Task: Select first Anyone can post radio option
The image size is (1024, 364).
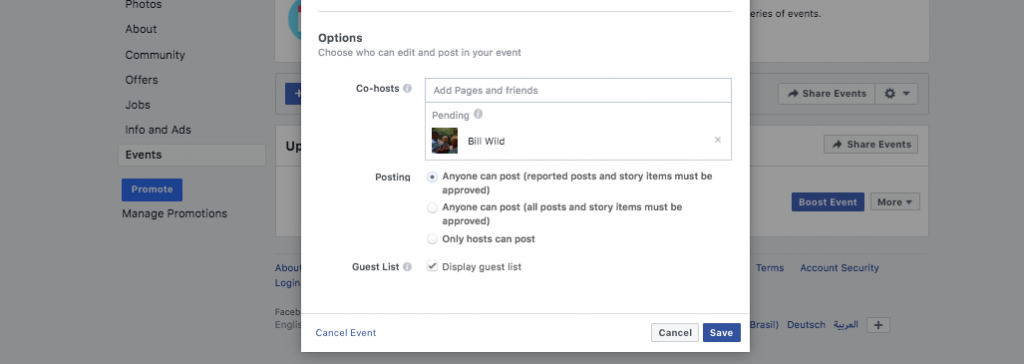Action: tap(432, 176)
